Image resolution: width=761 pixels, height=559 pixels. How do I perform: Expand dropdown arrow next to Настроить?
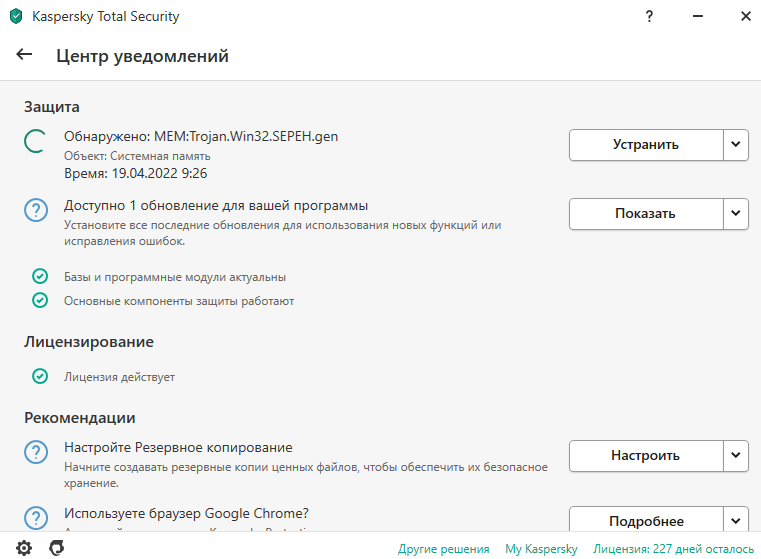tap(736, 455)
